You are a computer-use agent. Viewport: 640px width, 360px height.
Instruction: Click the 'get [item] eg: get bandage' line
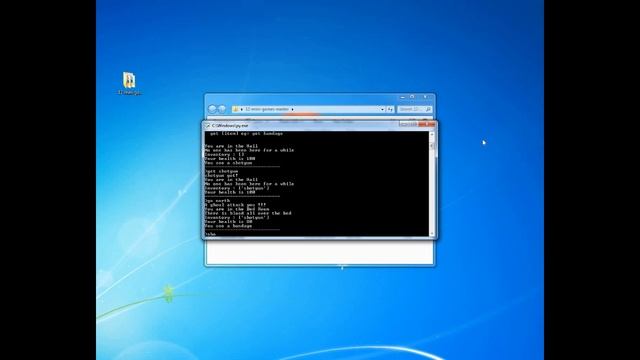click(x=246, y=133)
